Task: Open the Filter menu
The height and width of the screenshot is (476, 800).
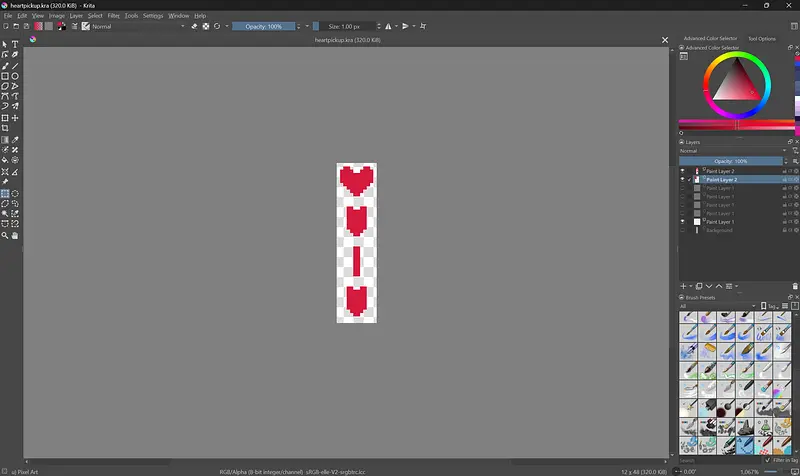Action: click(x=113, y=16)
